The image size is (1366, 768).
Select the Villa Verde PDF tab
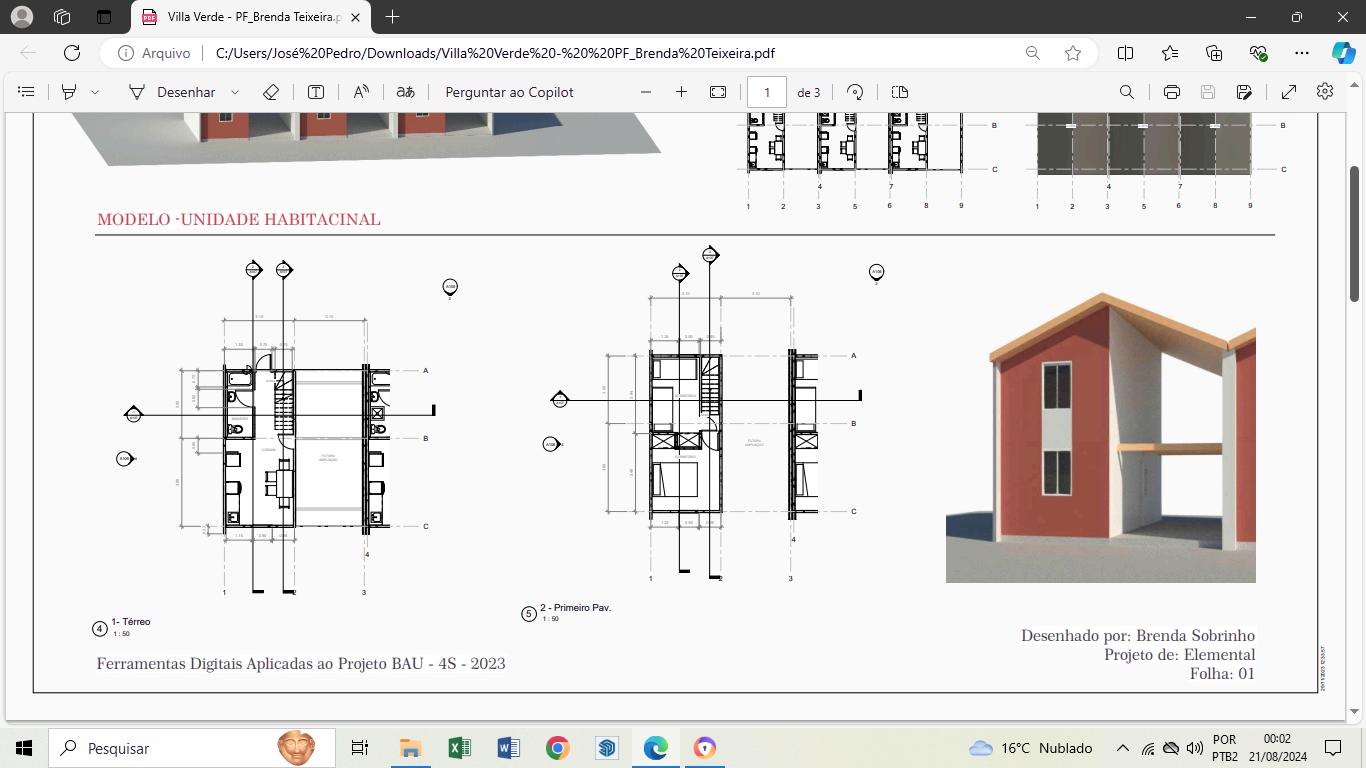click(251, 17)
